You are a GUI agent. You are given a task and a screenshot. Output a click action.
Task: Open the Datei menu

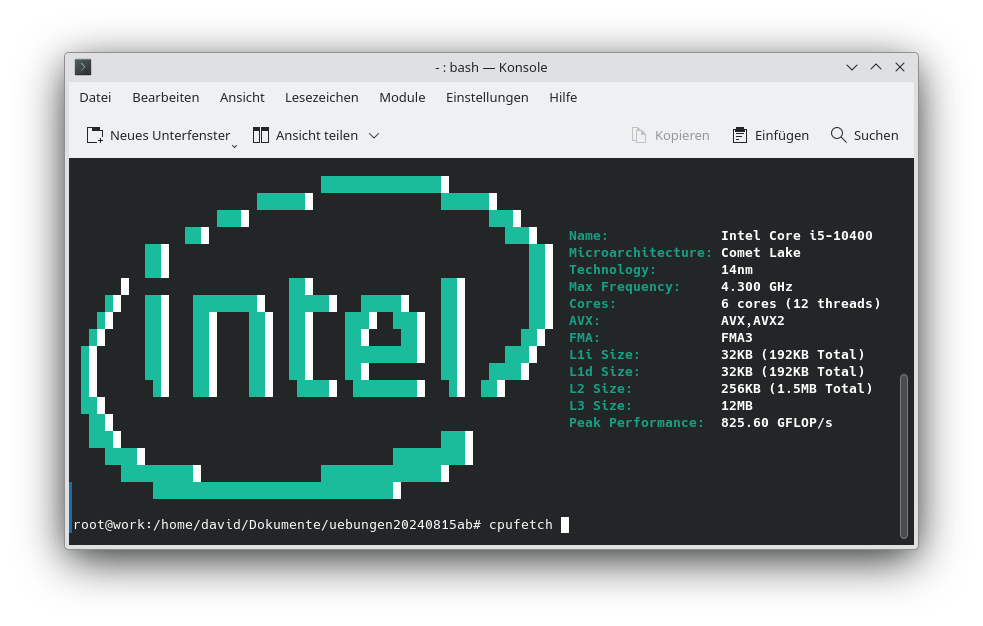pos(95,97)
